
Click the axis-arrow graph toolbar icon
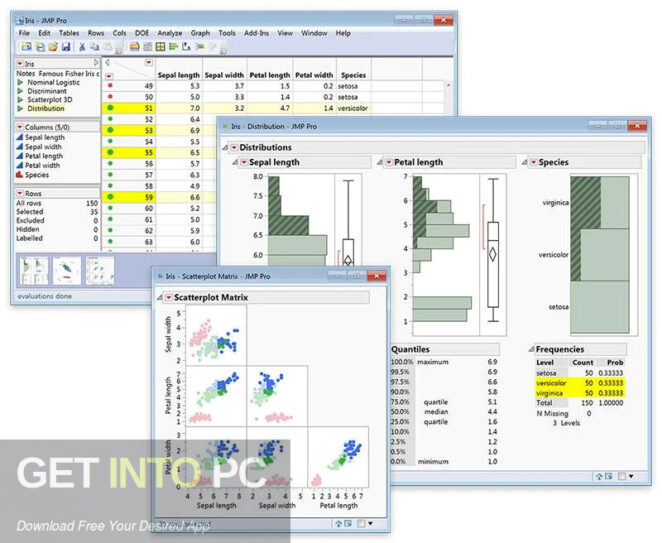click(186, 46)
